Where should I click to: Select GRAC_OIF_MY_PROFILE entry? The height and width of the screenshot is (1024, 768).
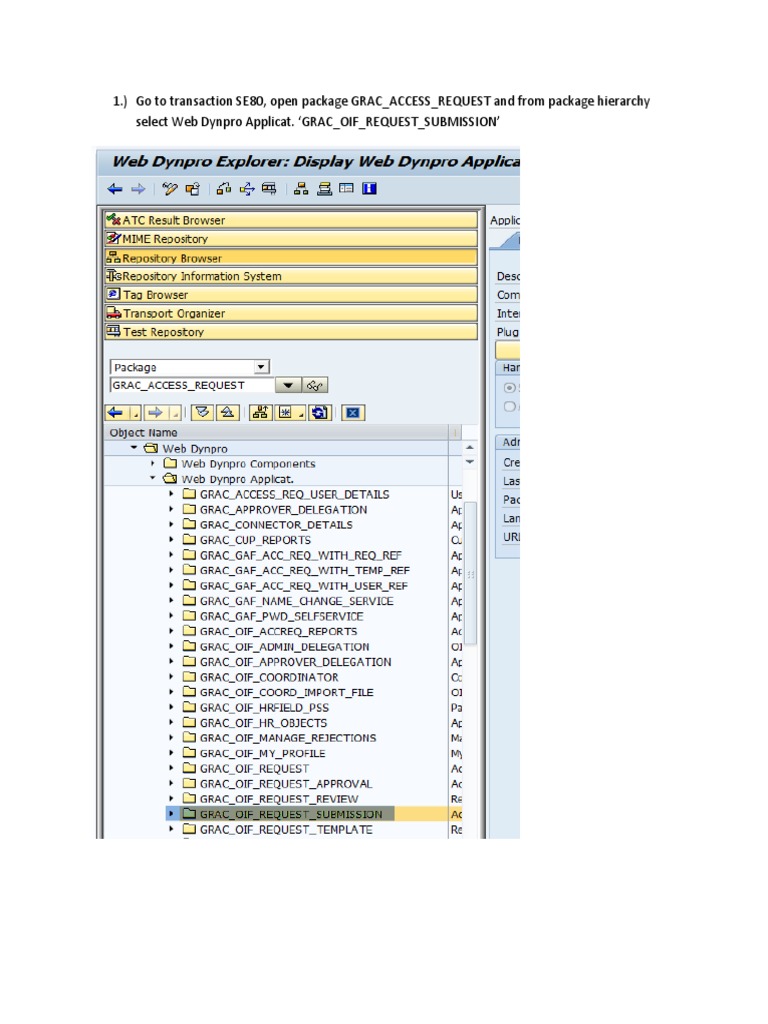coord(263,754)
